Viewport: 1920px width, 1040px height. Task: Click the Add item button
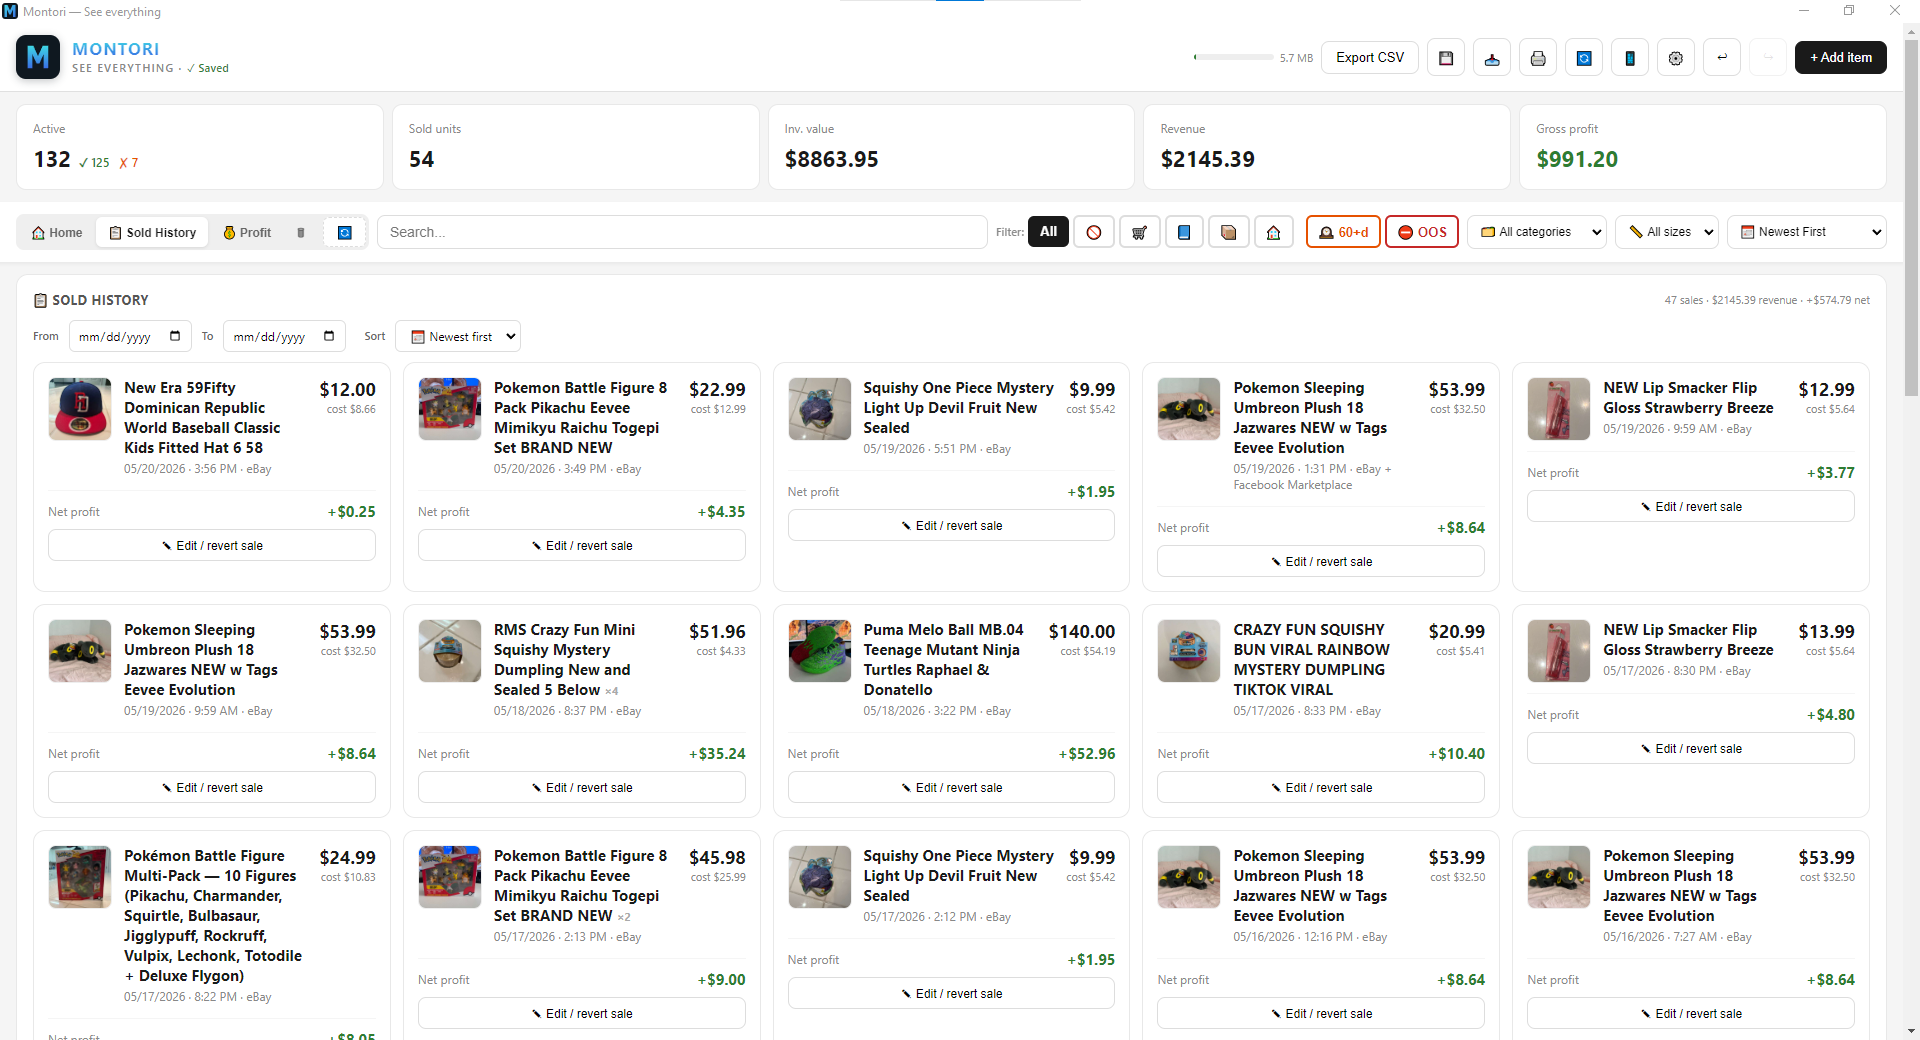coord(1841,58)
